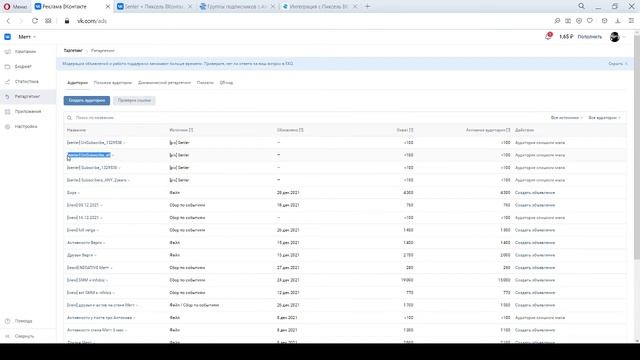Image resolution: width=640 pixels, height=360 pixels.
Task: Open the Все источники filter dropdown
Action: click(567, 118)
